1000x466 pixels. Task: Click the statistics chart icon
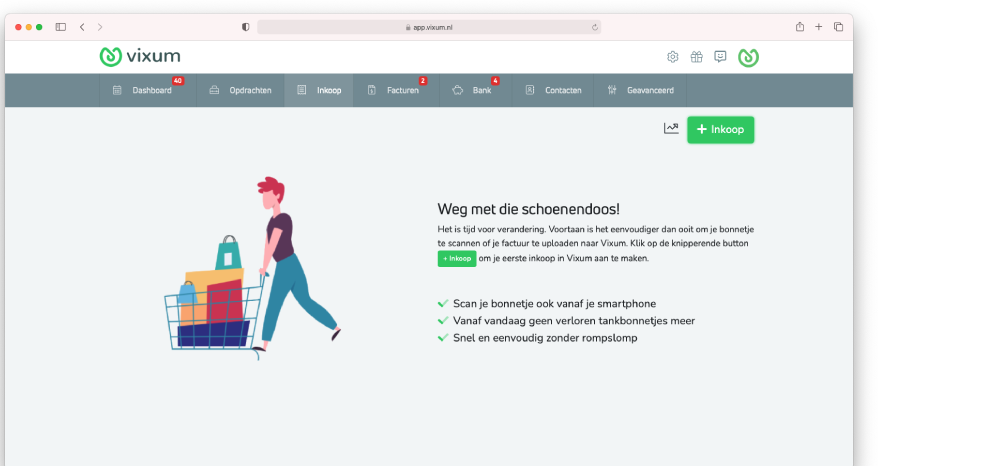(671, 128)
